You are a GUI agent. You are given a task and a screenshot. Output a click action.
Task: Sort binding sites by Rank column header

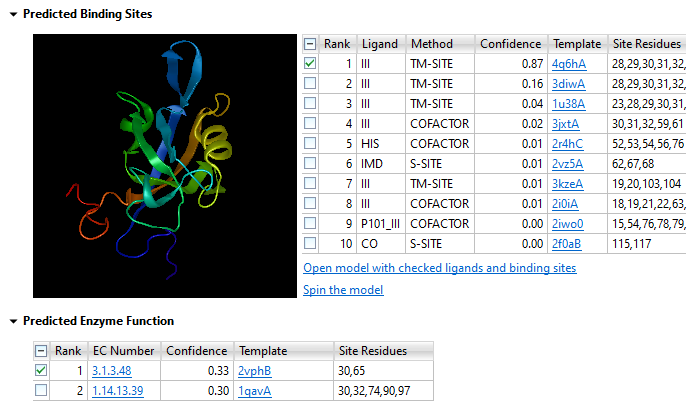click(x=338, y=44)
